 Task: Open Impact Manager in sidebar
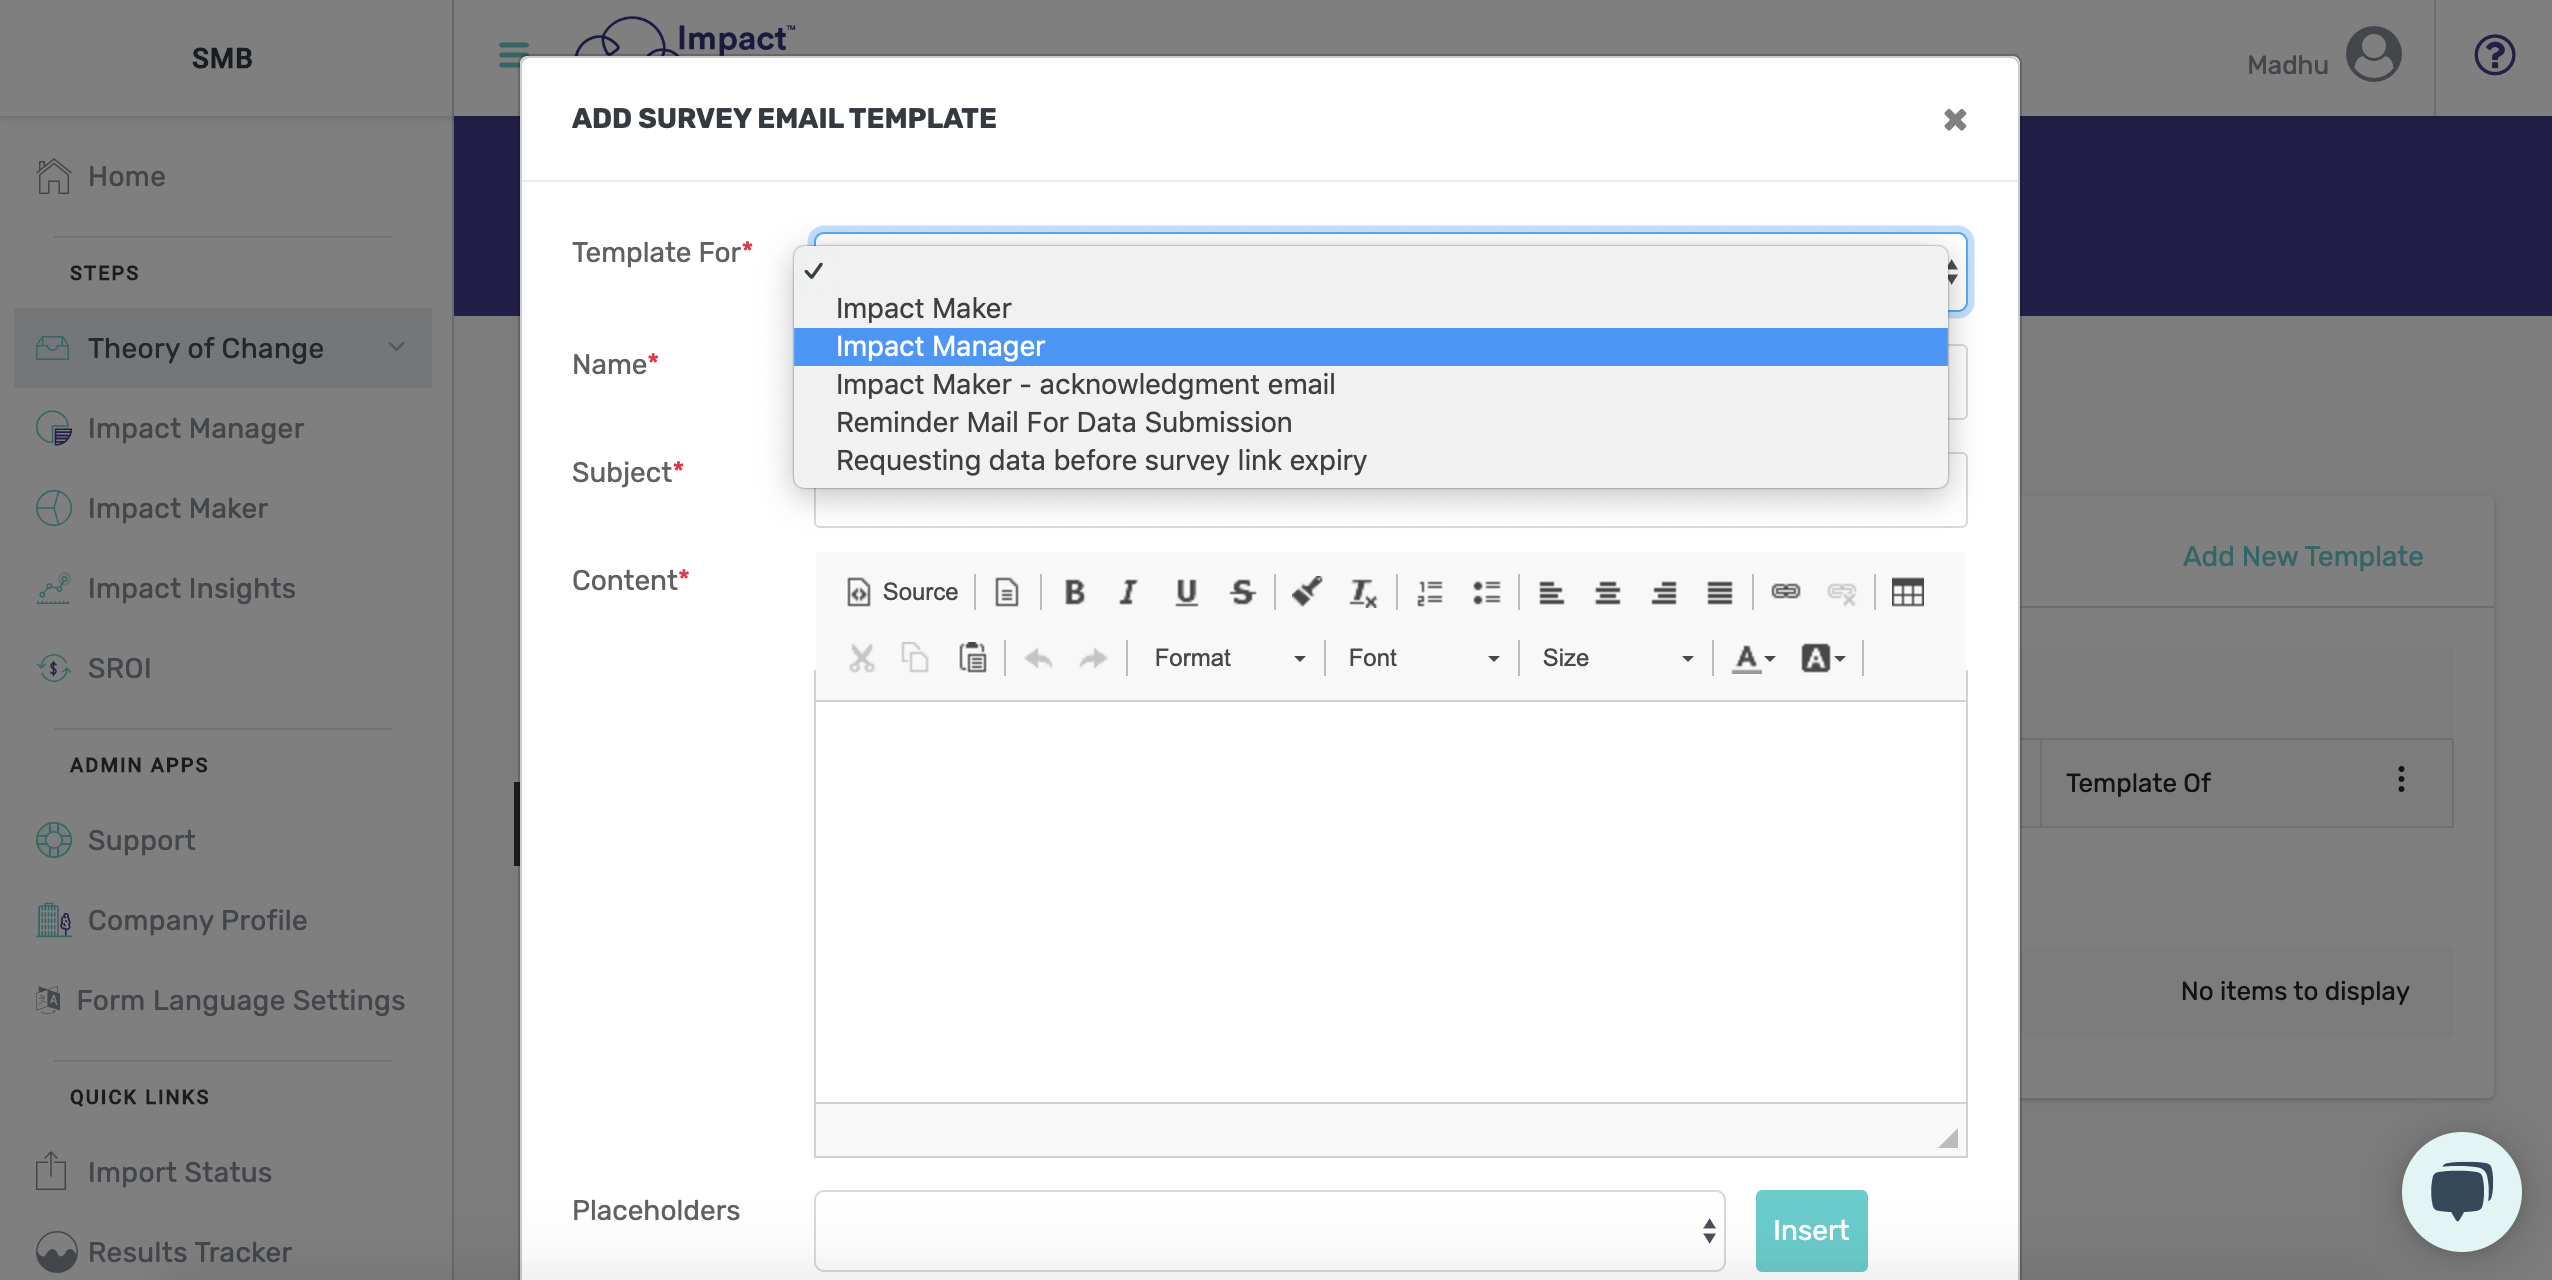[x=170, y=428]
